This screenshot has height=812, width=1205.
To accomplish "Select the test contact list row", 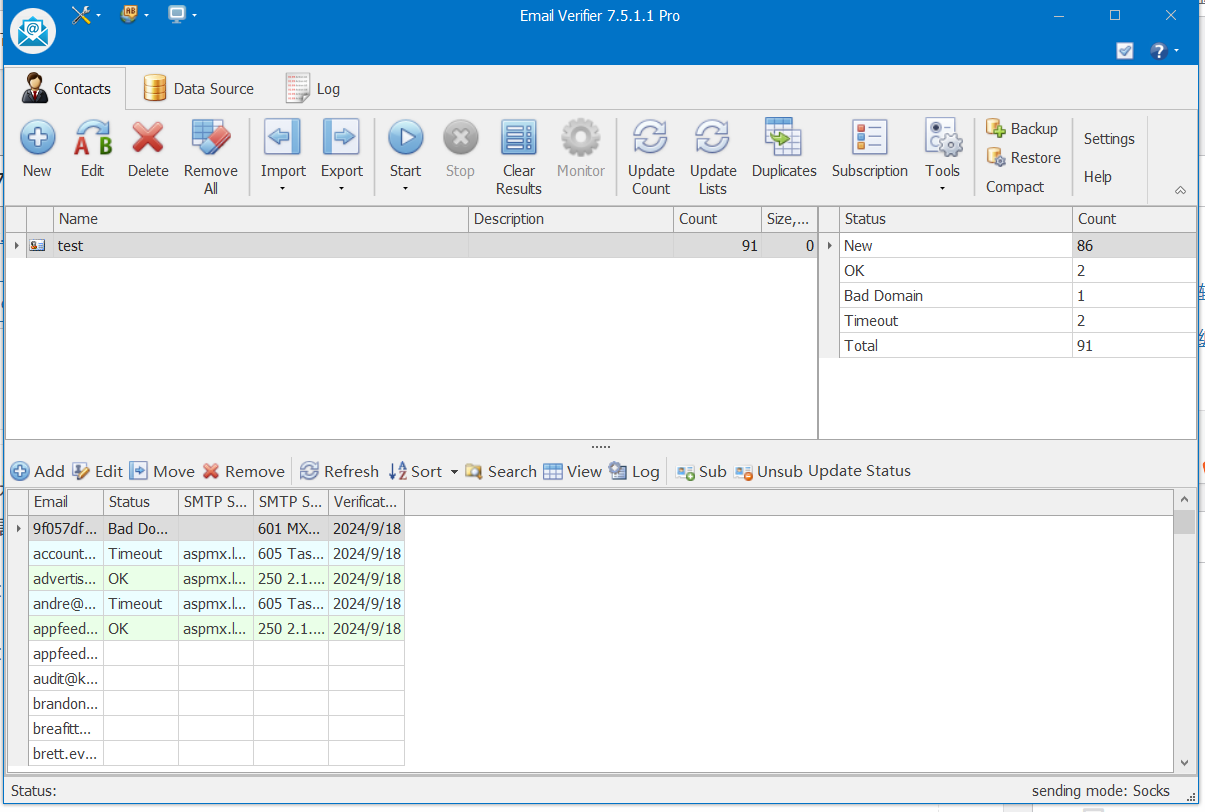I will pos(412,245).
